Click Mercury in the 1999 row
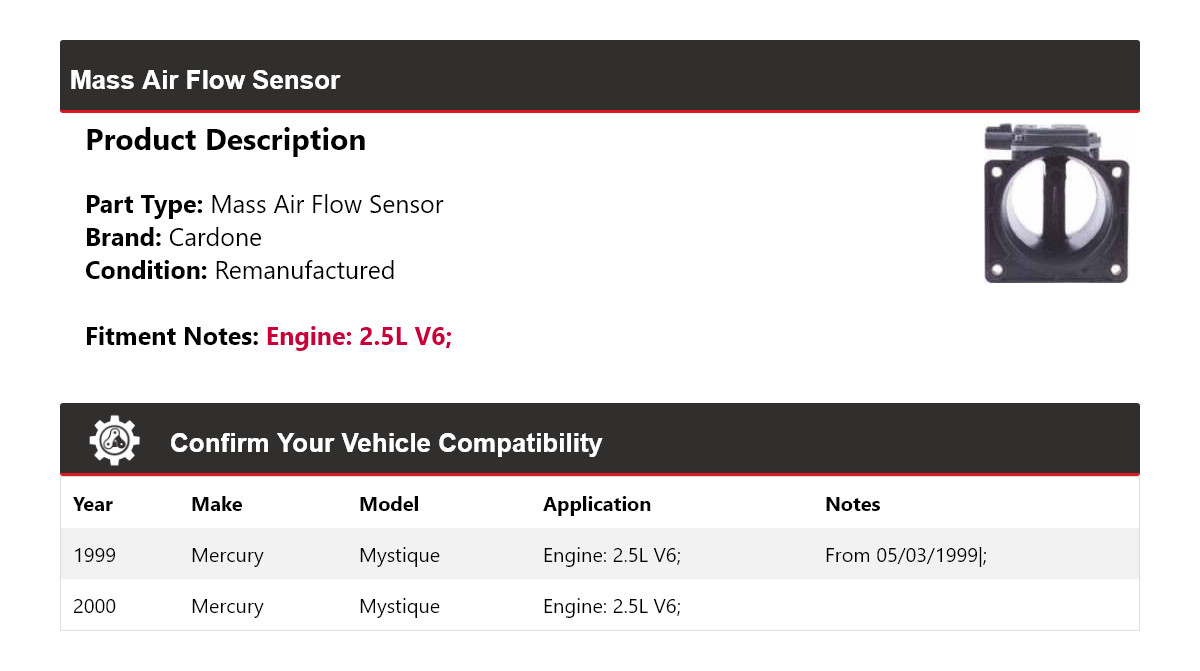Image resolution: width=1200 pixels, height=671 pixels. coord(227,555)
